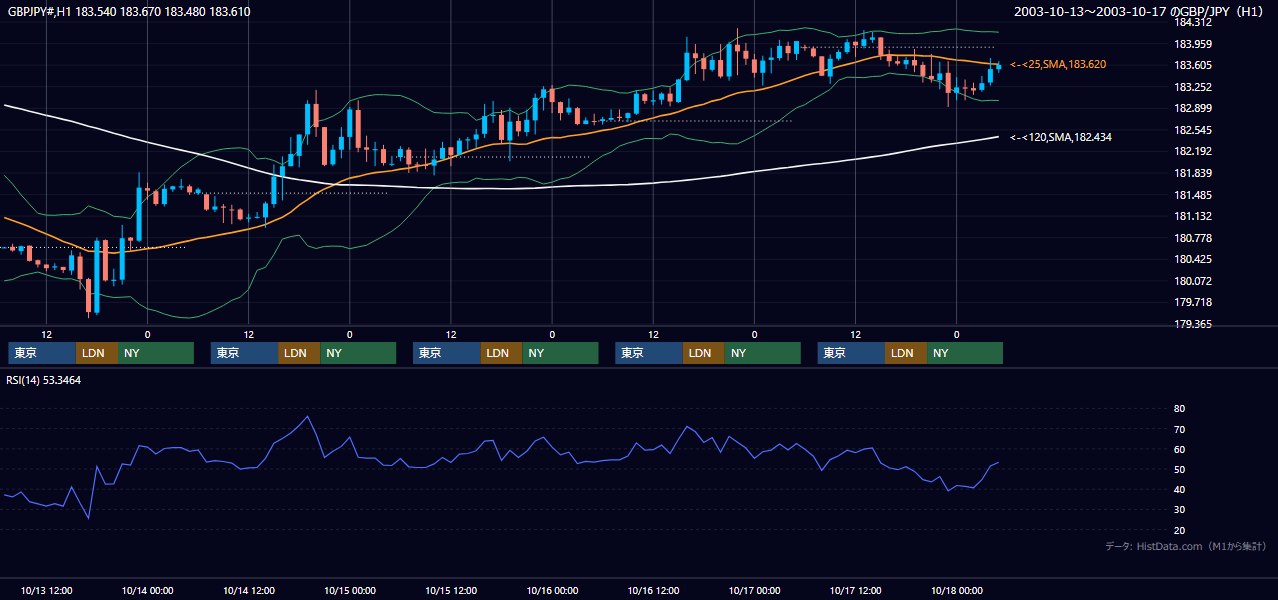1278x600 pixels.
Task: Click the 184.312 price axis label
Action: tap(1193, 22)
